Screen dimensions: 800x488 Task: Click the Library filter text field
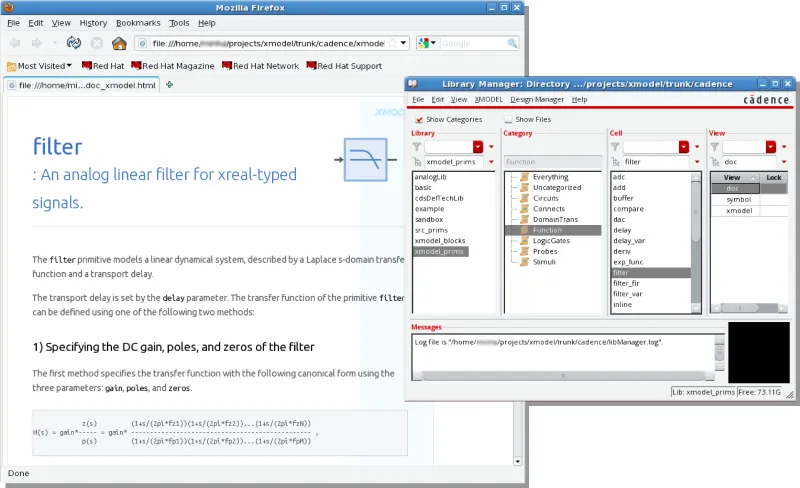coord(448,147)
